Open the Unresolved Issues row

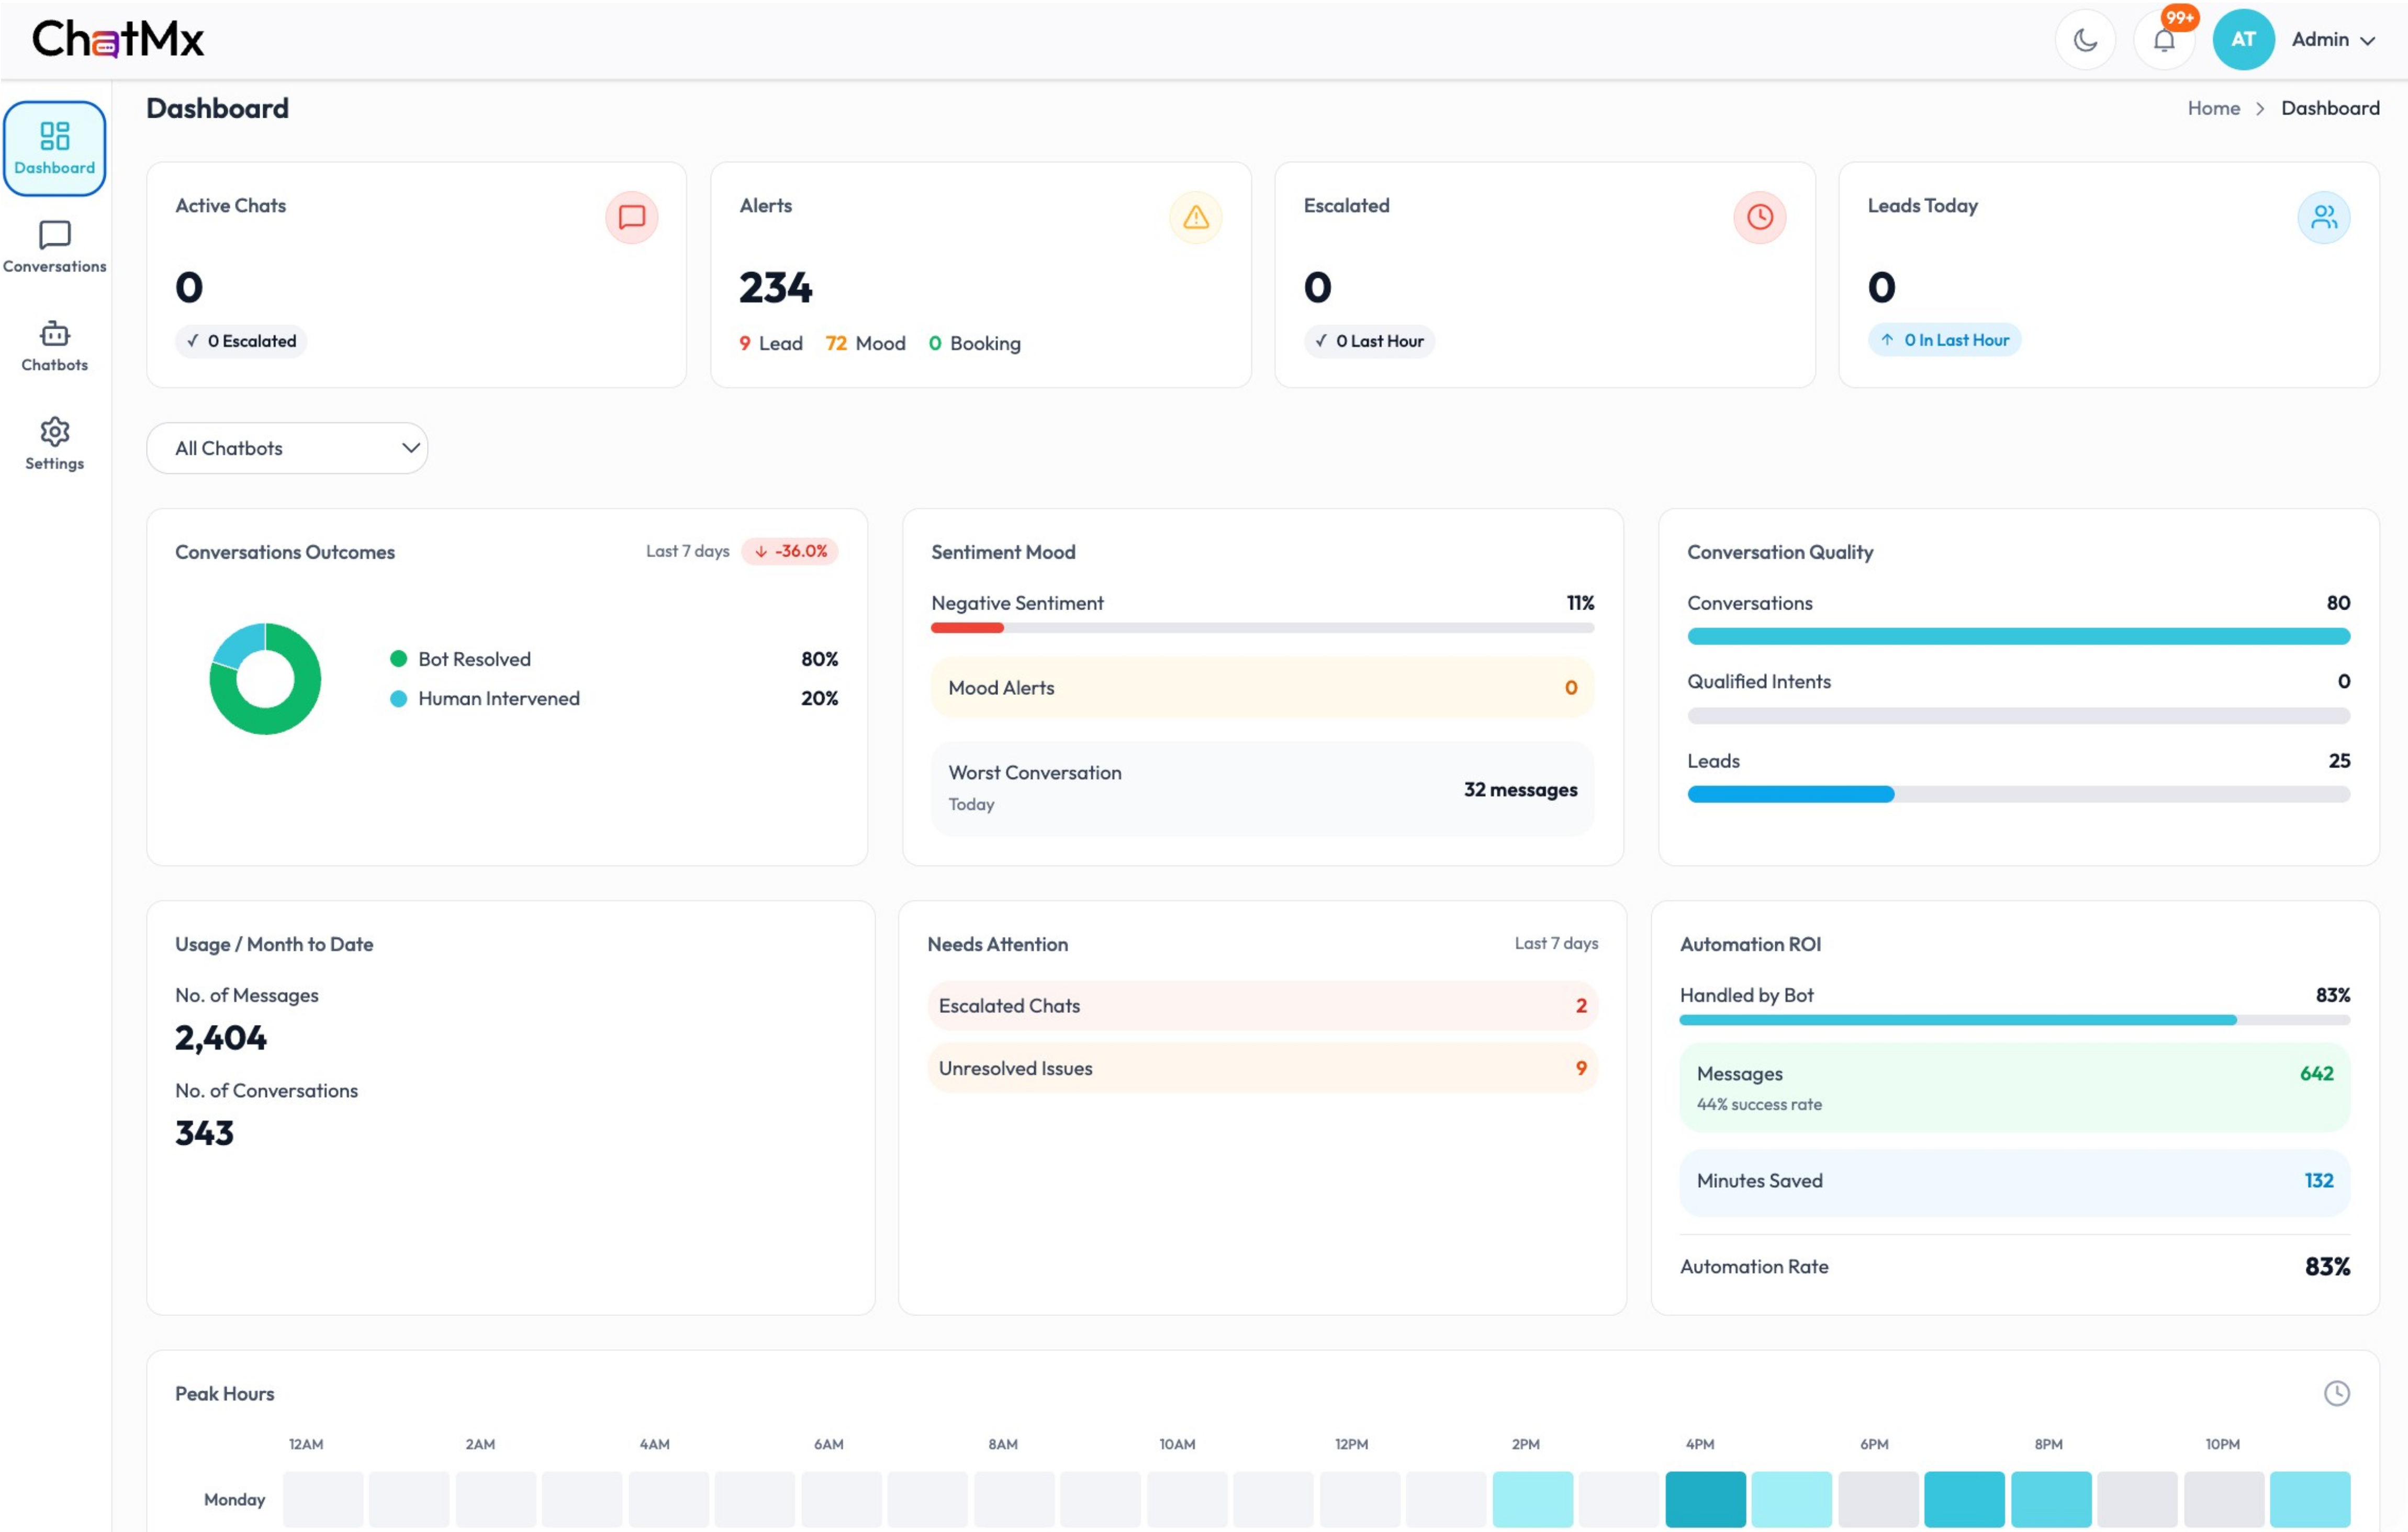[x=1262, y=1068]
